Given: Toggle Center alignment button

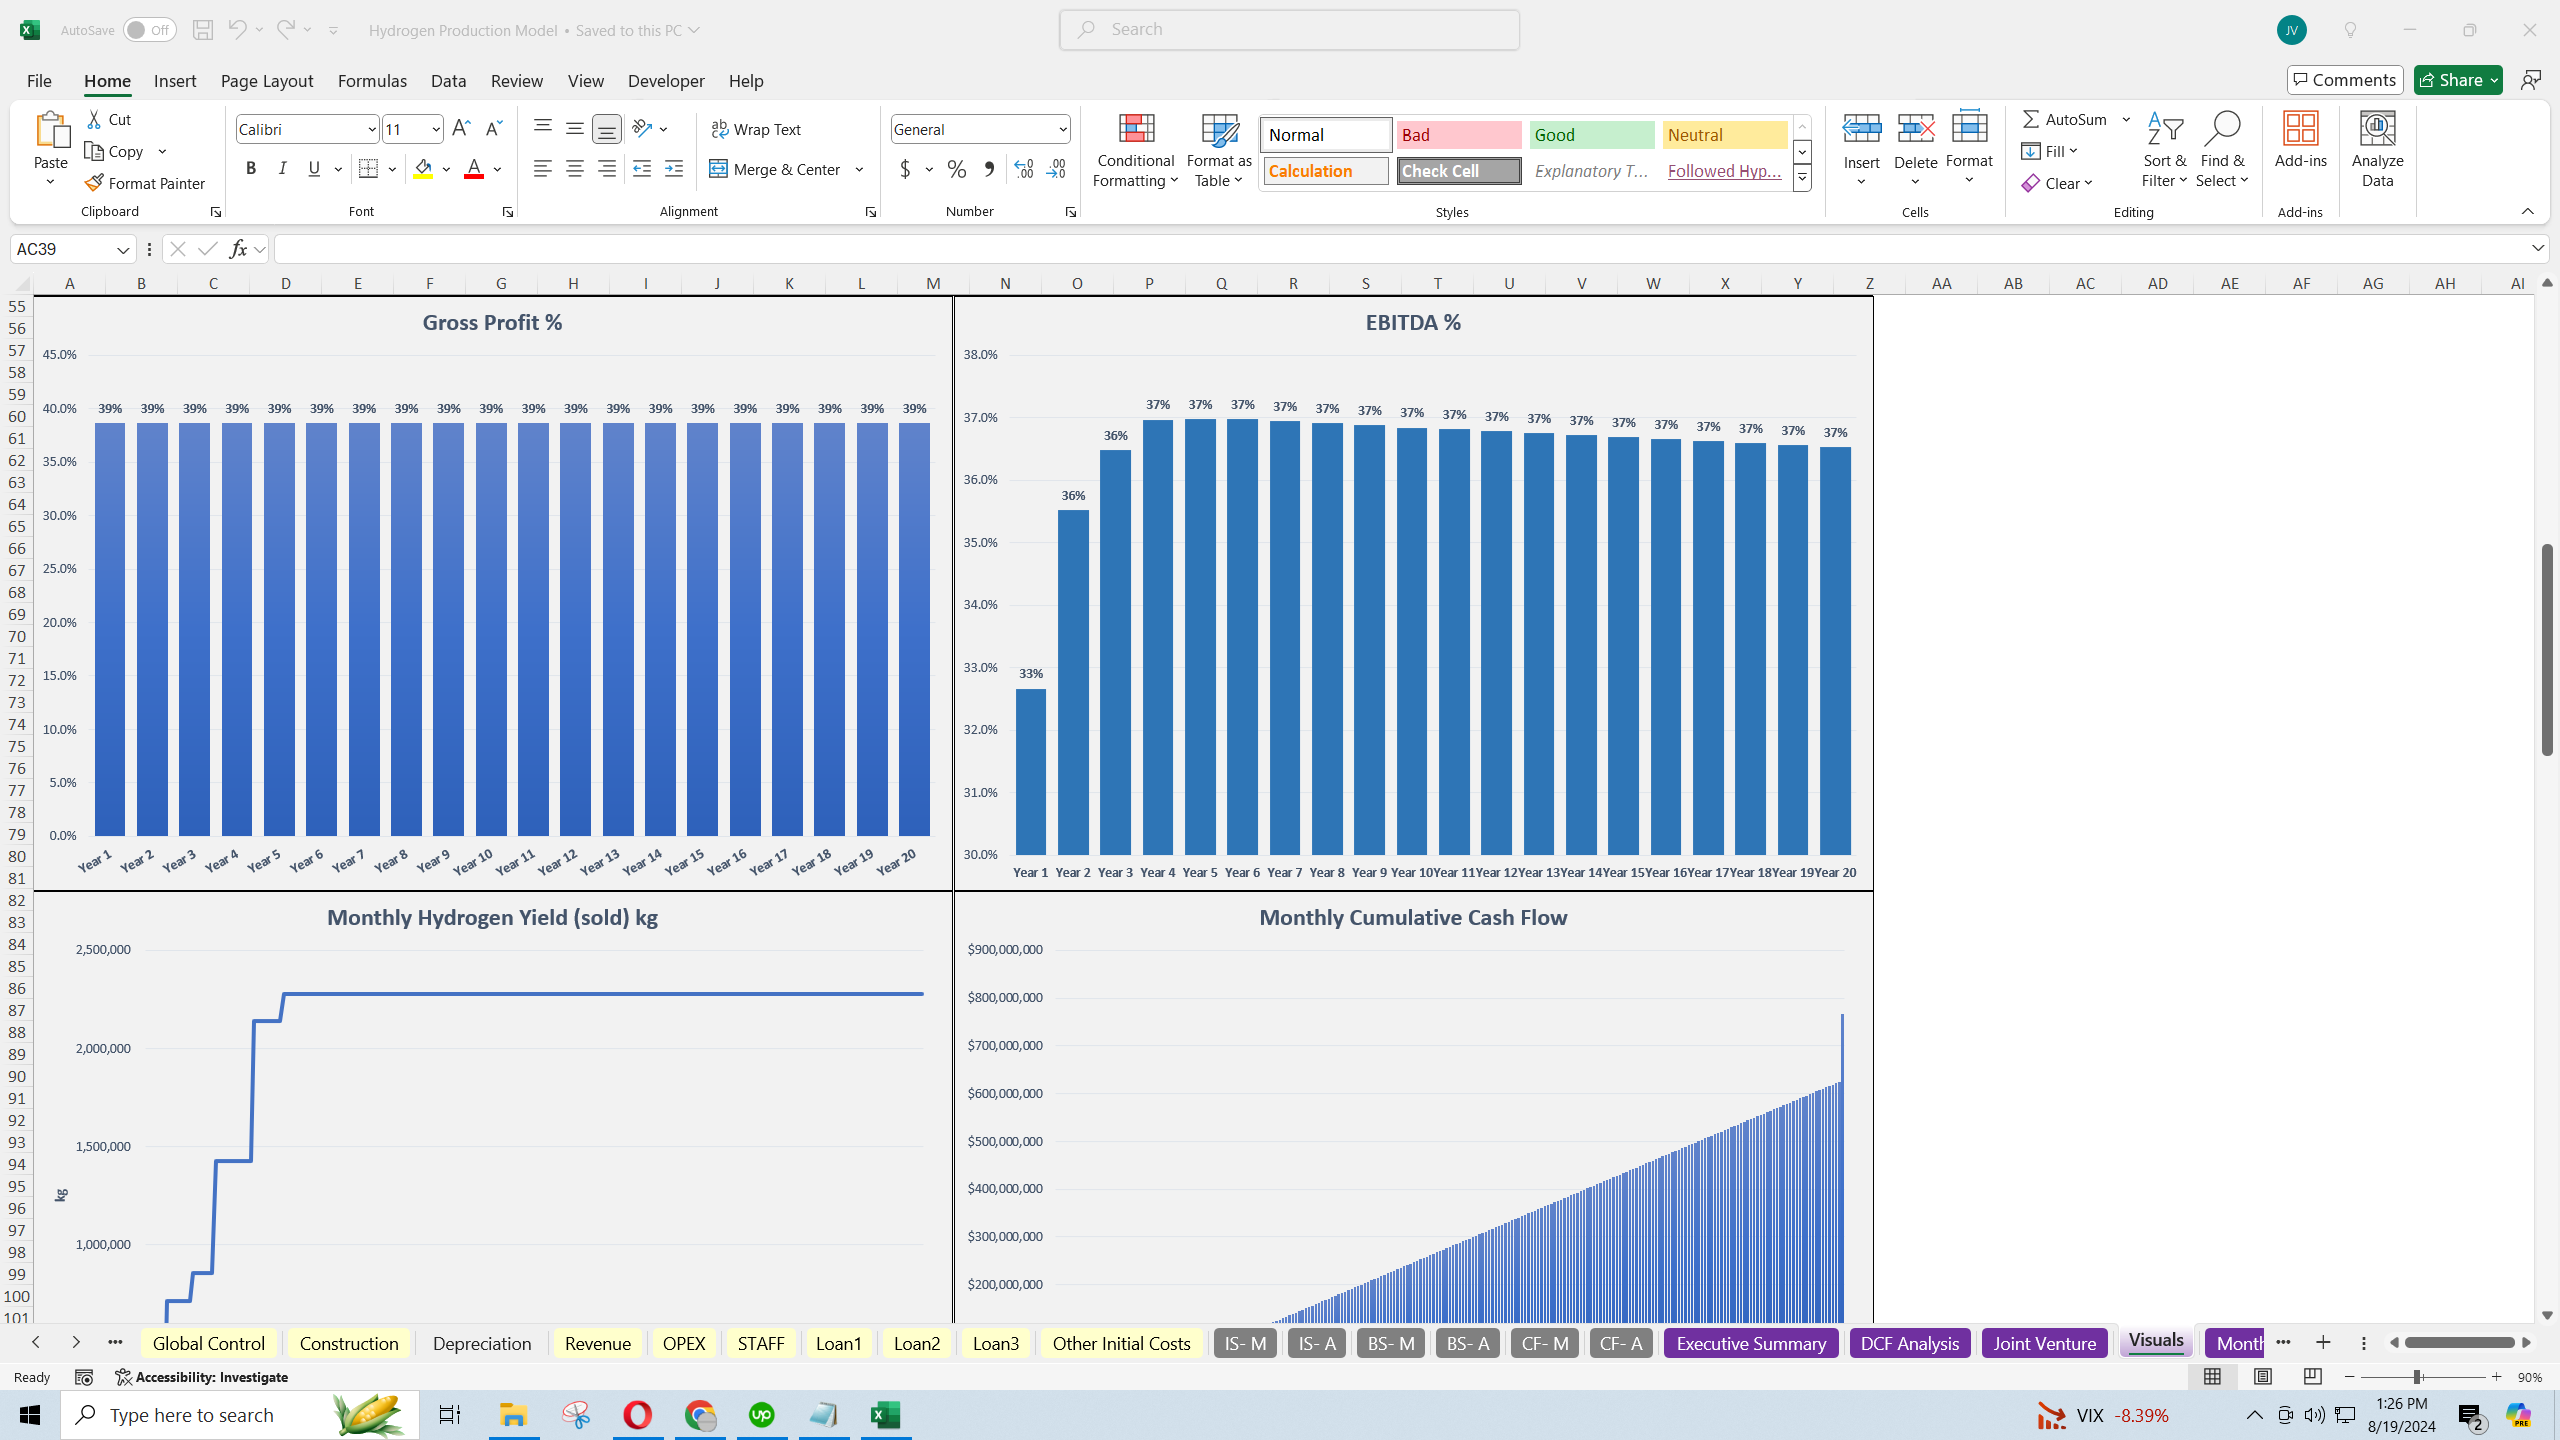Looking at the screenshot, I should [x=575, y=169].
